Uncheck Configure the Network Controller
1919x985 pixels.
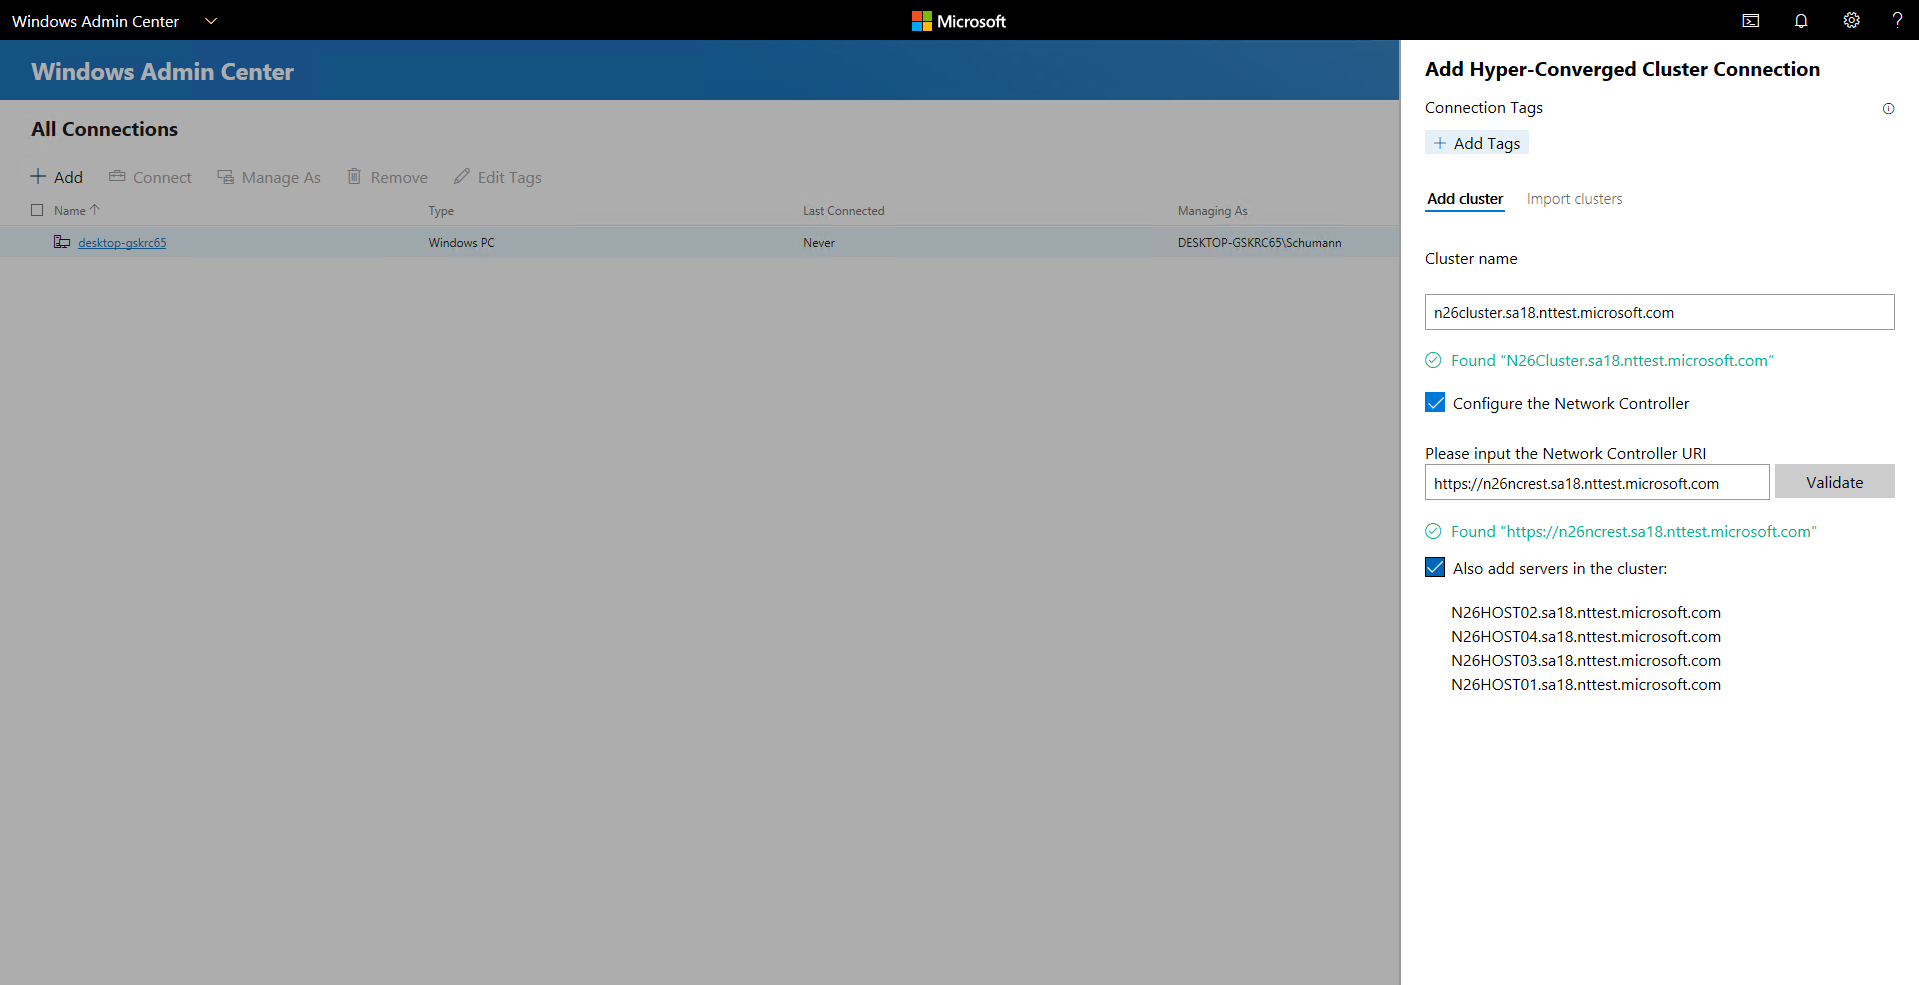coord(1435,402)
